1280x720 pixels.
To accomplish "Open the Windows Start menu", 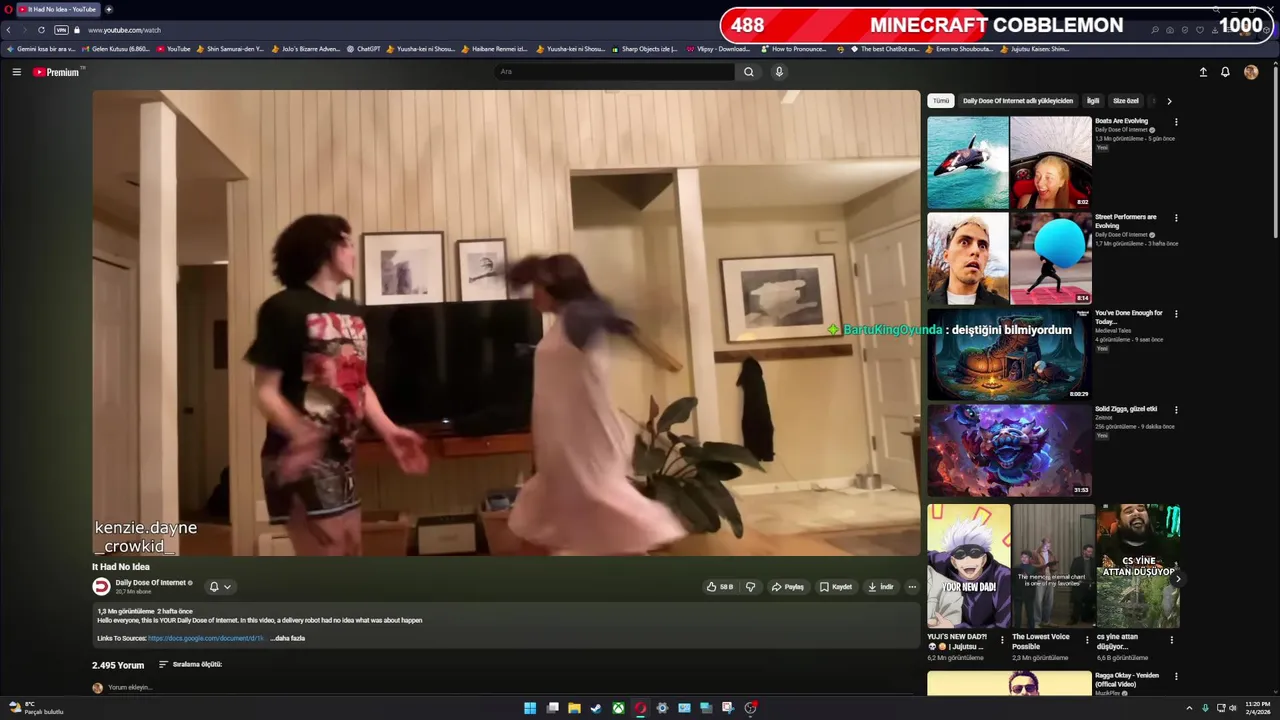I will point(530,708).
